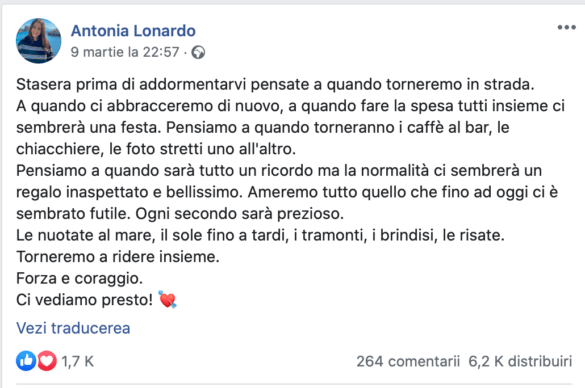Click the 'chiacchiere, le foto stretti uno all'altro' line
585x388 pixels.
click(x=156, y=149)
